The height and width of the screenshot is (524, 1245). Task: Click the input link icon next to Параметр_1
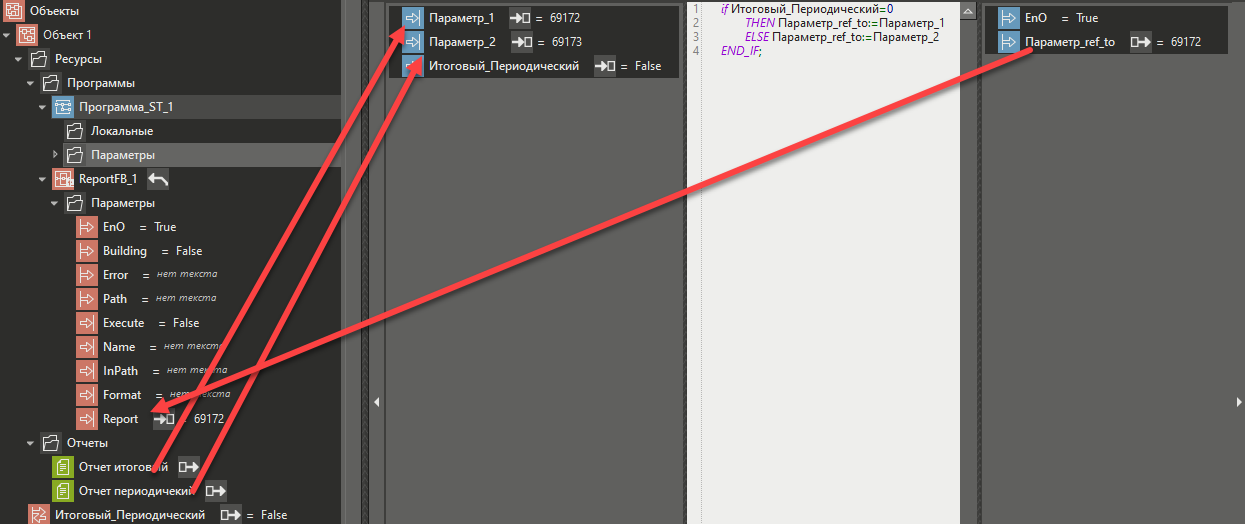pyautogui.click(x=520, y=18)
